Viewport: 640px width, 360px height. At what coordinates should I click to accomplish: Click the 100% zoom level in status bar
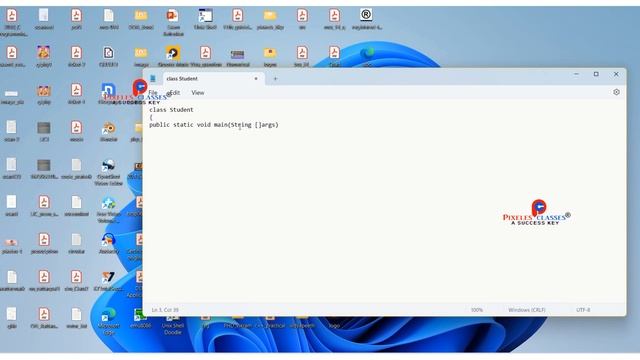477,310
